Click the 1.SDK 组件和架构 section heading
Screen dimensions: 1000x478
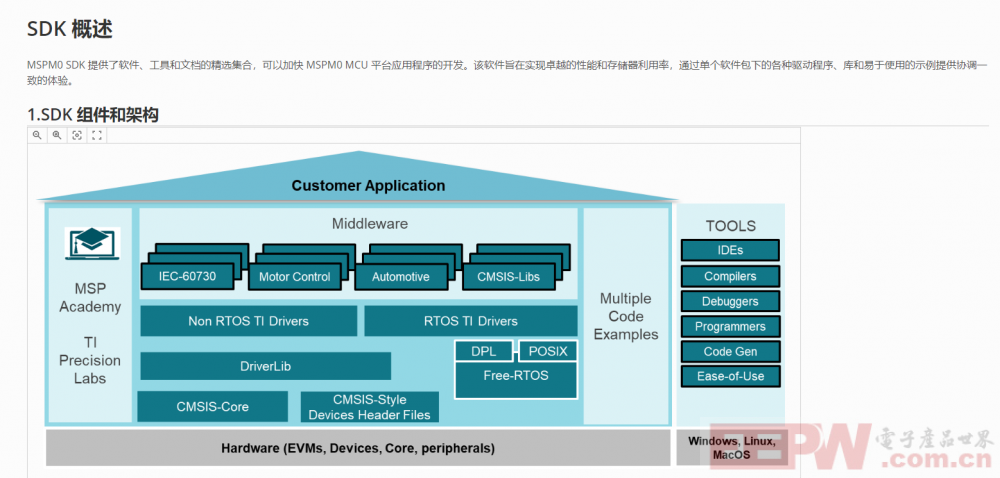click(93, 115)
